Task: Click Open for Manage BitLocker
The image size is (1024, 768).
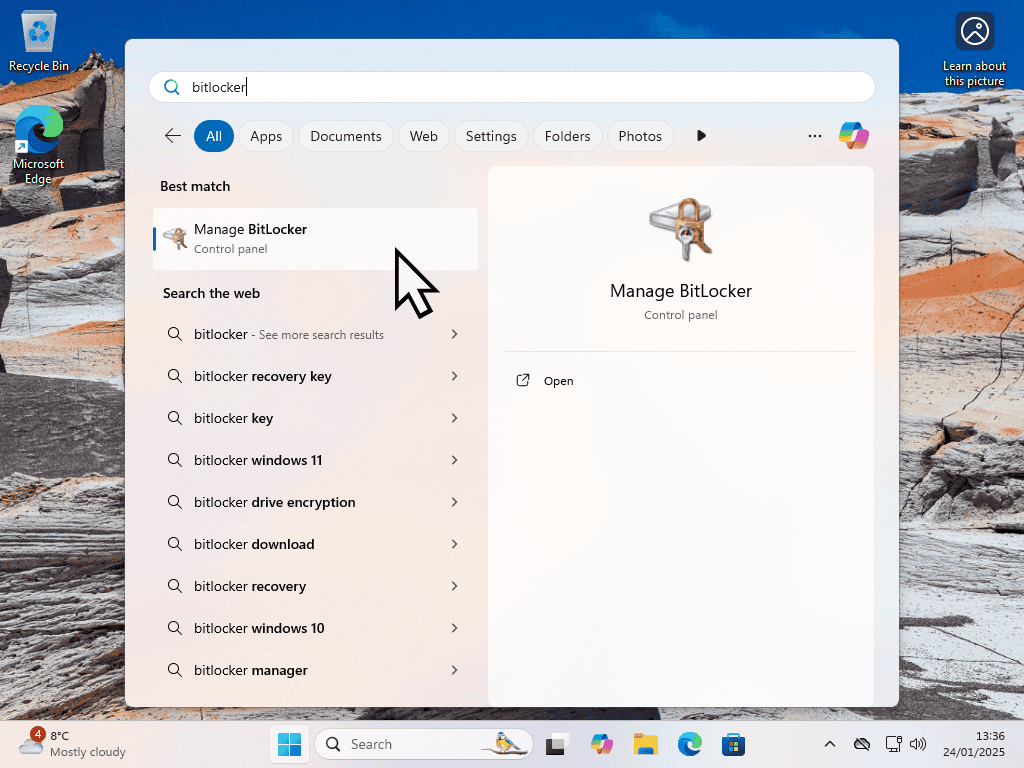Action: click(x=558, y=381)
